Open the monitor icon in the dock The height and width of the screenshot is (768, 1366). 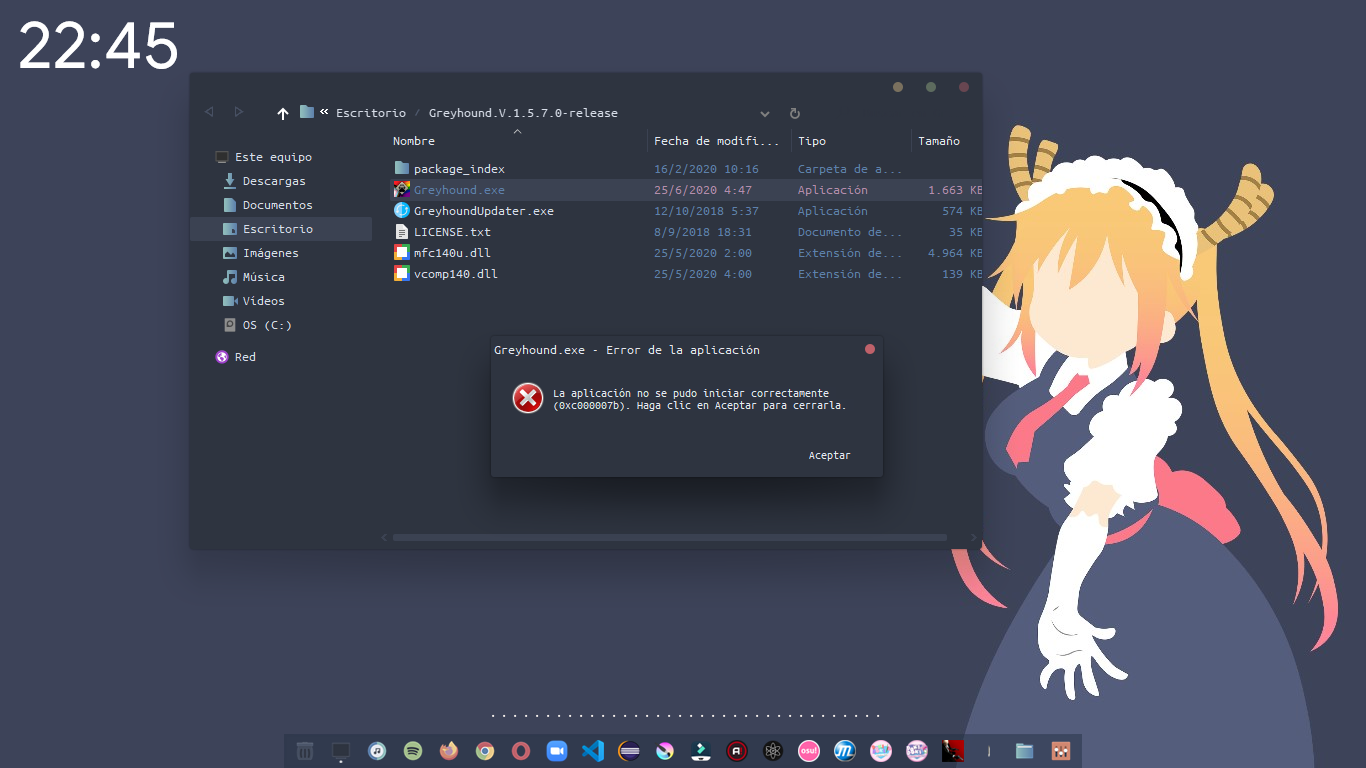(341, 751)
